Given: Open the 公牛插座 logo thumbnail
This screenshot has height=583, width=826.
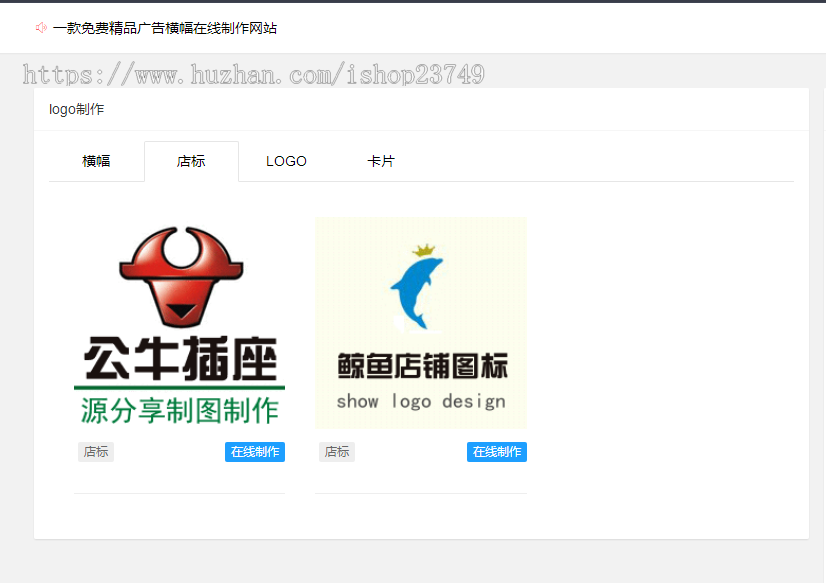Looking at the screenshot, I should click(180, 323).
